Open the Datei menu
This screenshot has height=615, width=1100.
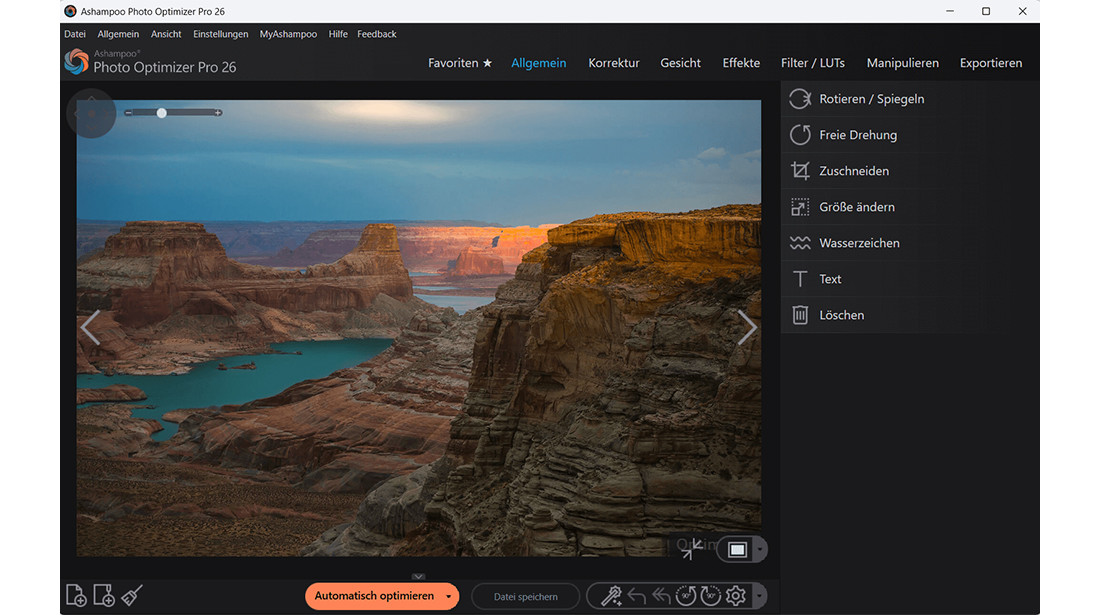point(75,34)
